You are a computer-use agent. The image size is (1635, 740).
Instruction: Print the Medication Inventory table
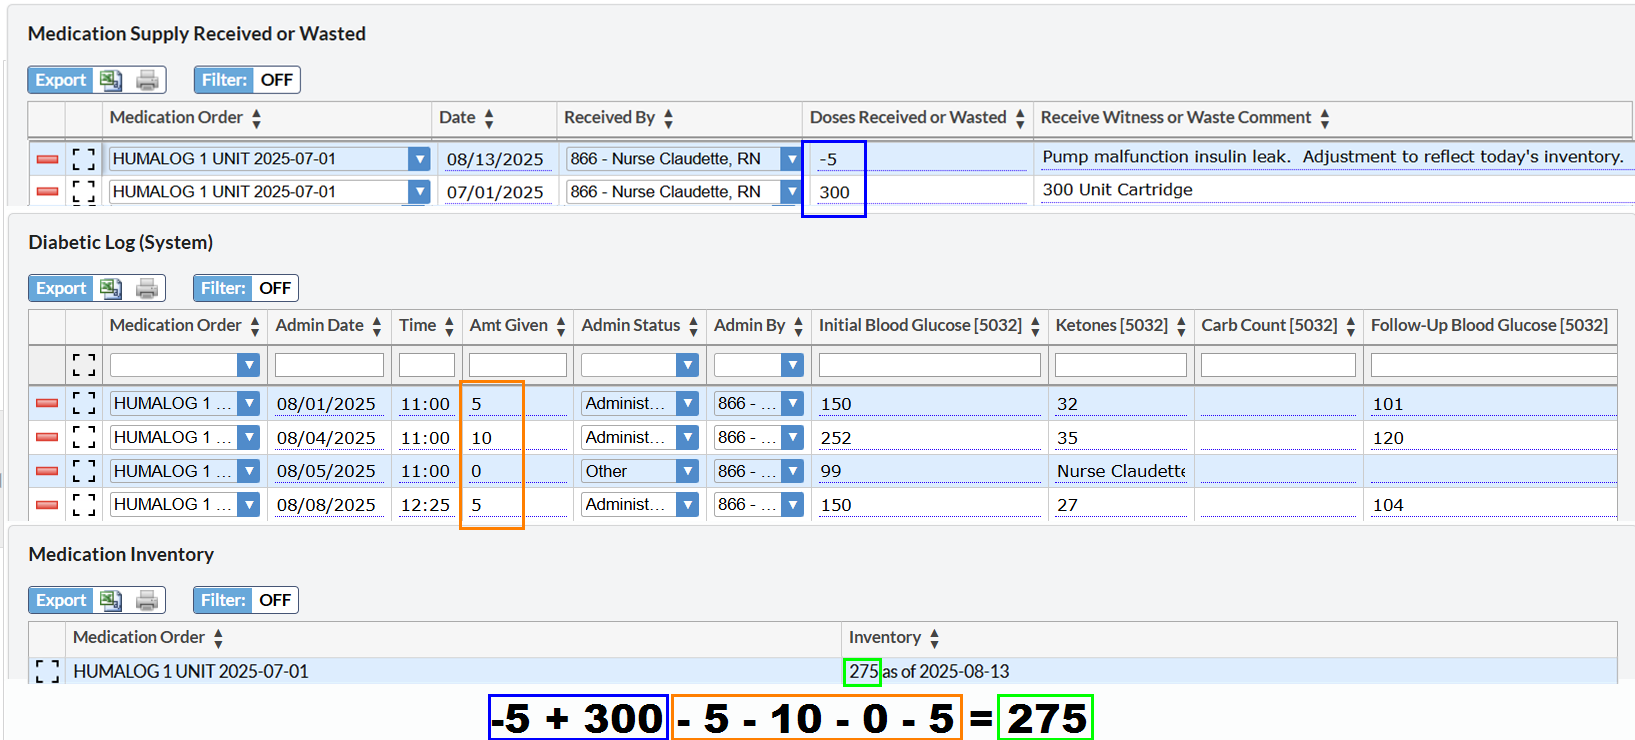(147, 600)
